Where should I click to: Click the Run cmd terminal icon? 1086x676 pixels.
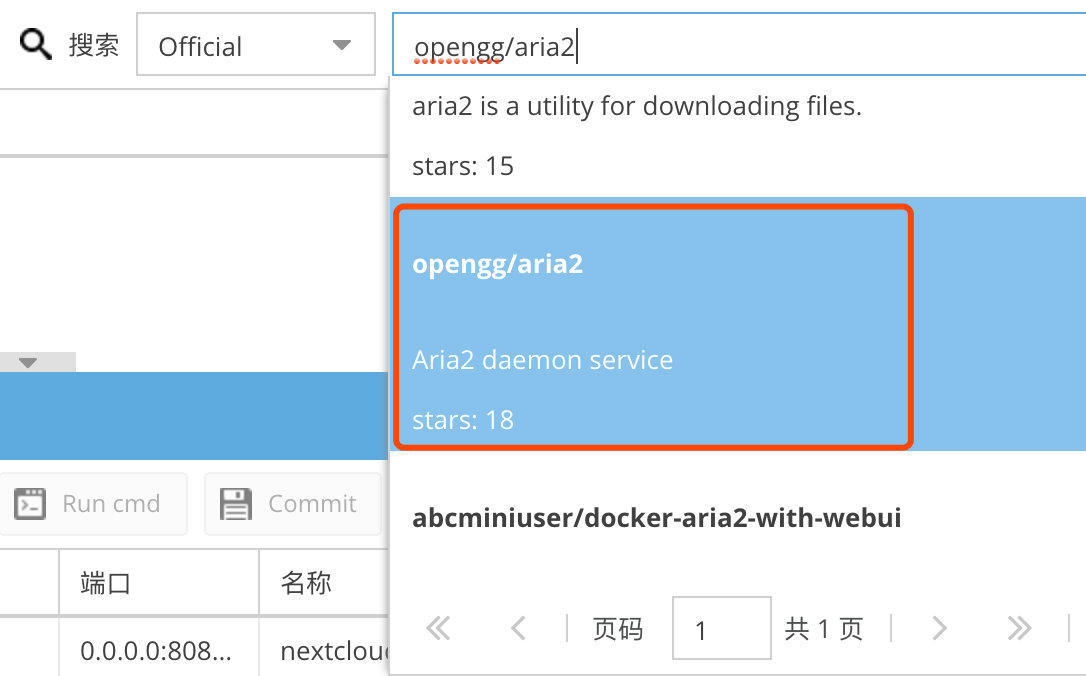coord(30,504)
